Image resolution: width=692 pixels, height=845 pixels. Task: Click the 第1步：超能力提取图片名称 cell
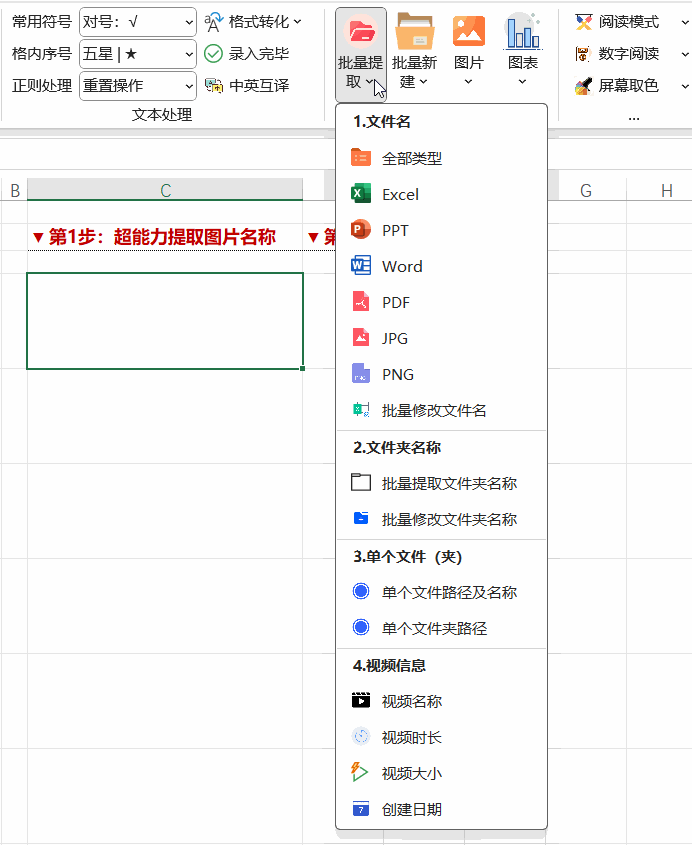coord(165,237)
